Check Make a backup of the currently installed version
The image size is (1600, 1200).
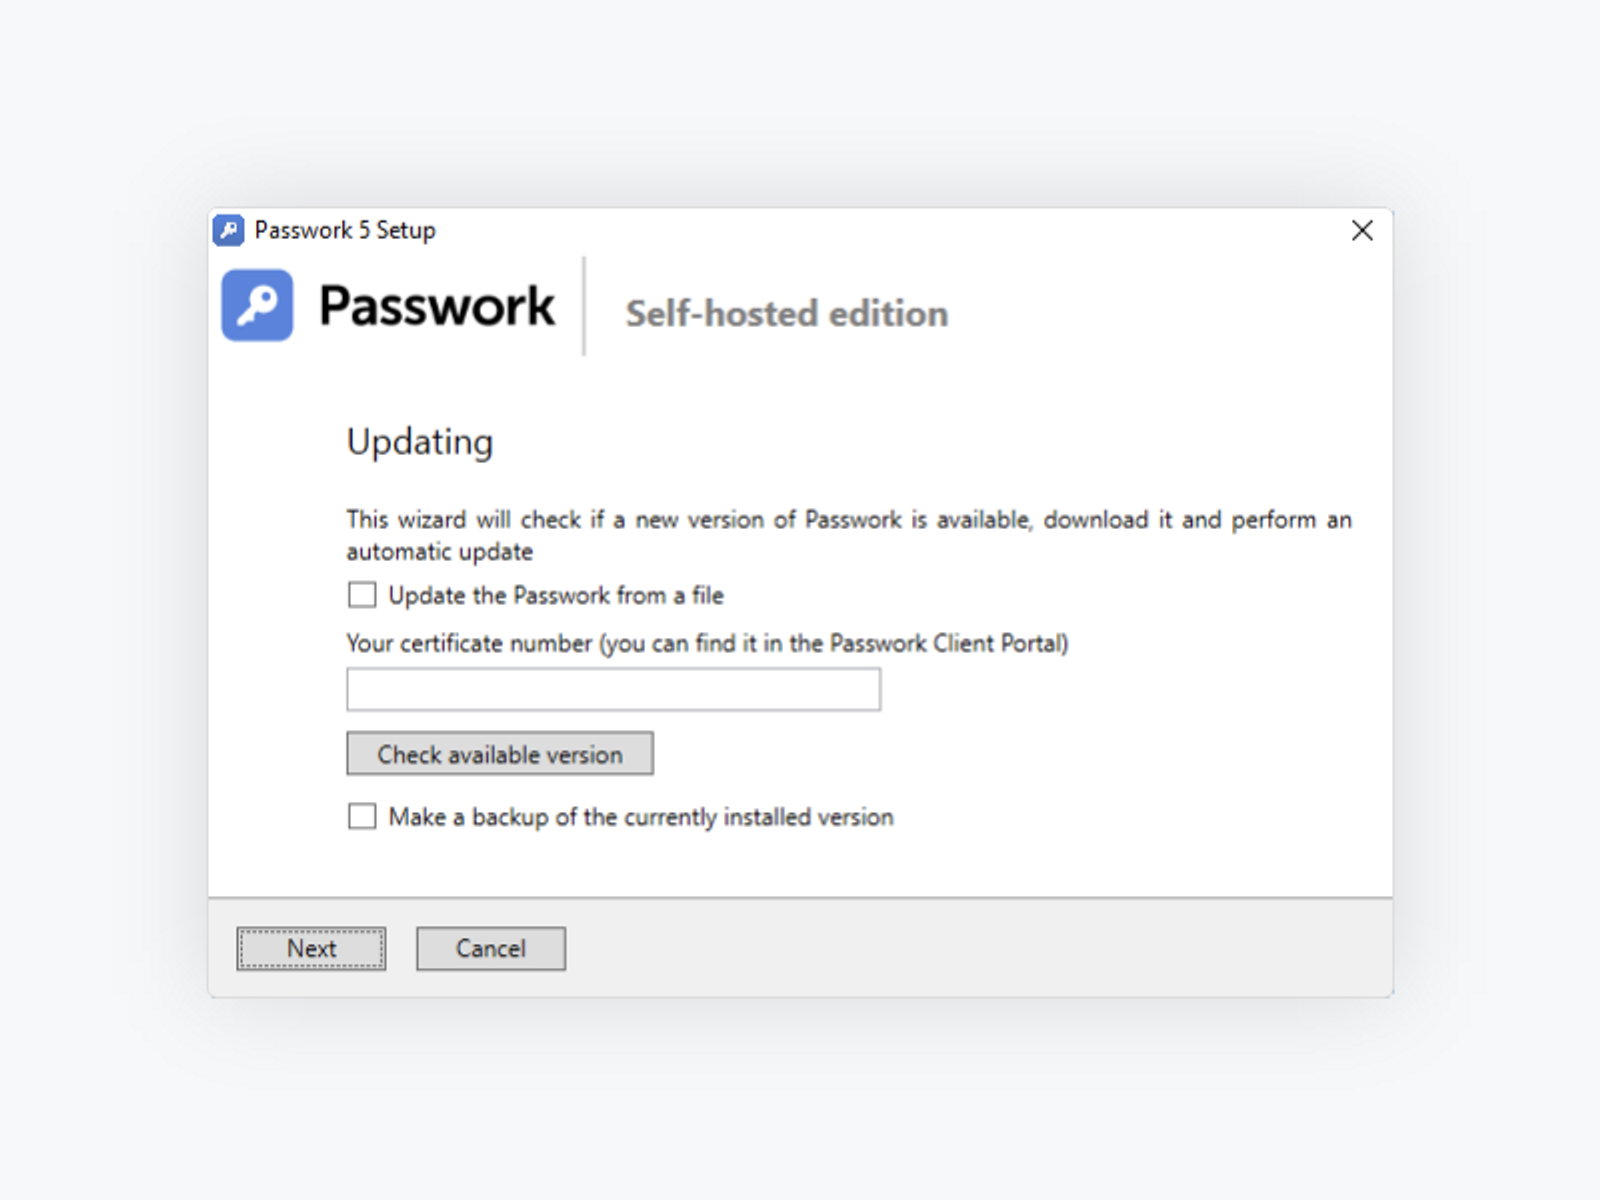(x=361, y=816)
